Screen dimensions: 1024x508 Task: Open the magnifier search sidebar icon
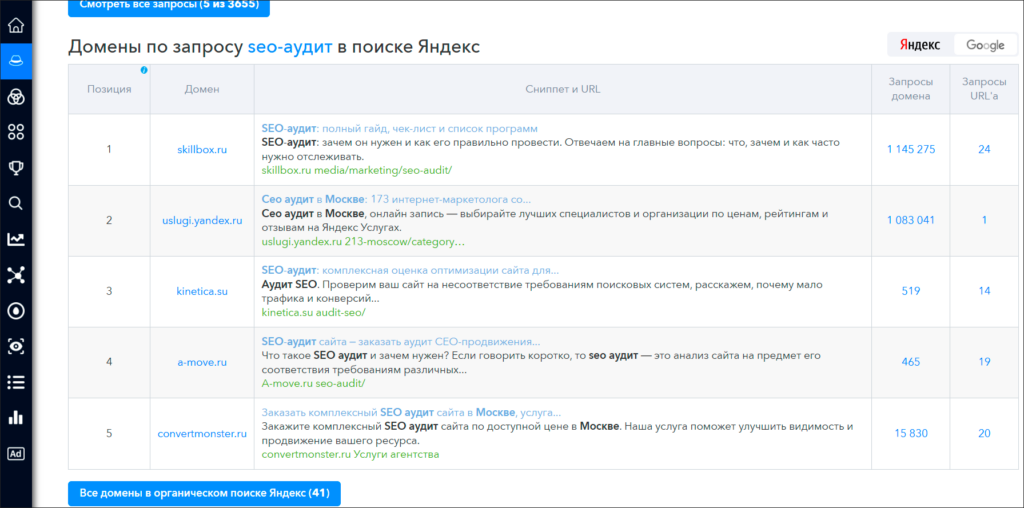coord(16,203)
